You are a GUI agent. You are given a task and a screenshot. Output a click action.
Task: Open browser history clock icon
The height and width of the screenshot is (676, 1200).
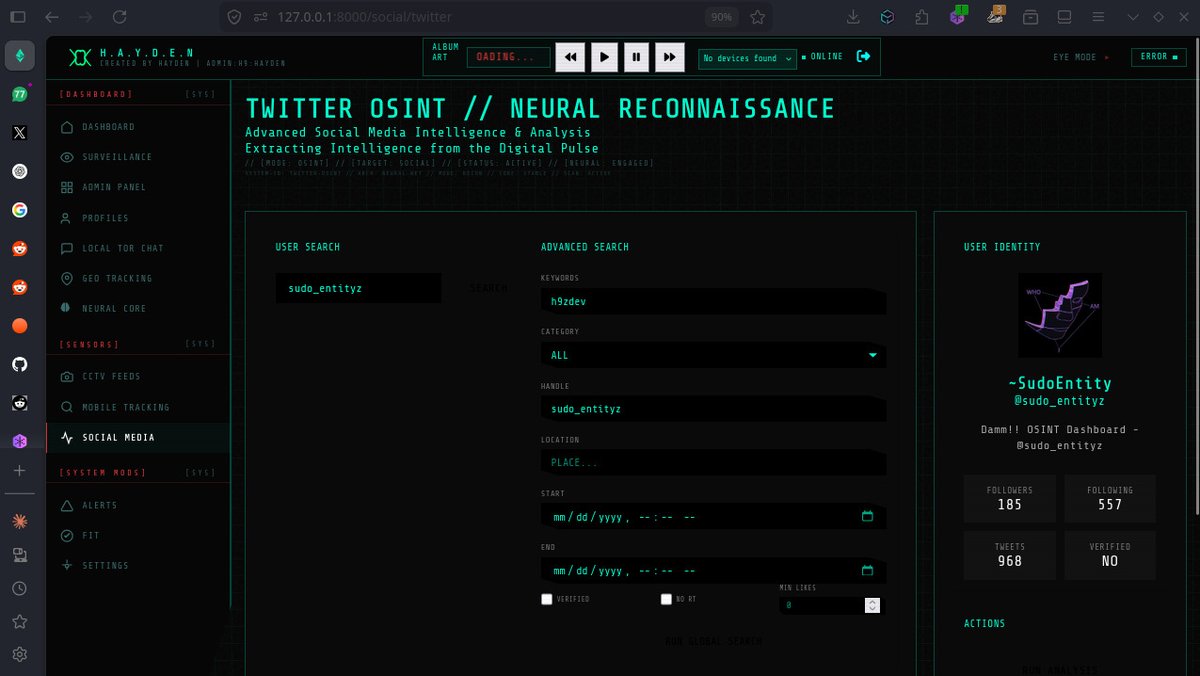click(19, 589)
